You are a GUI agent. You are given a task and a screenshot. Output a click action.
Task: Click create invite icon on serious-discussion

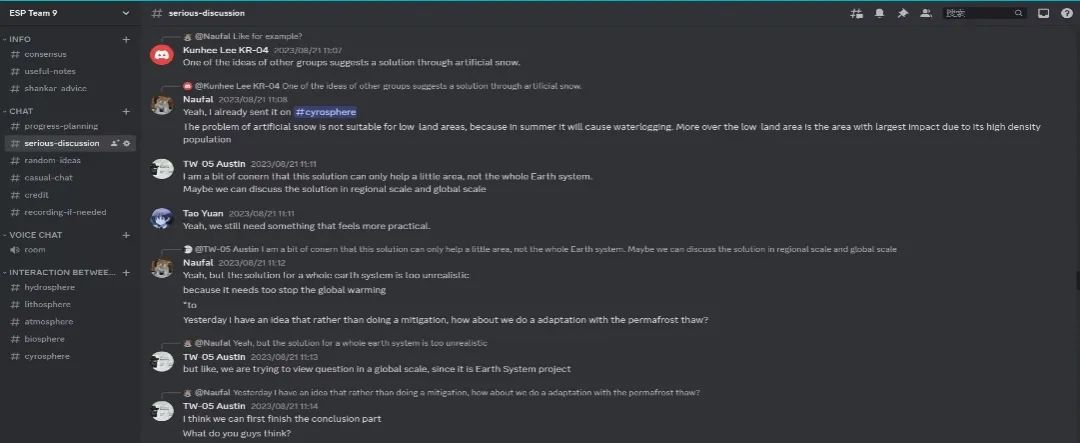(x=114, y=143)
